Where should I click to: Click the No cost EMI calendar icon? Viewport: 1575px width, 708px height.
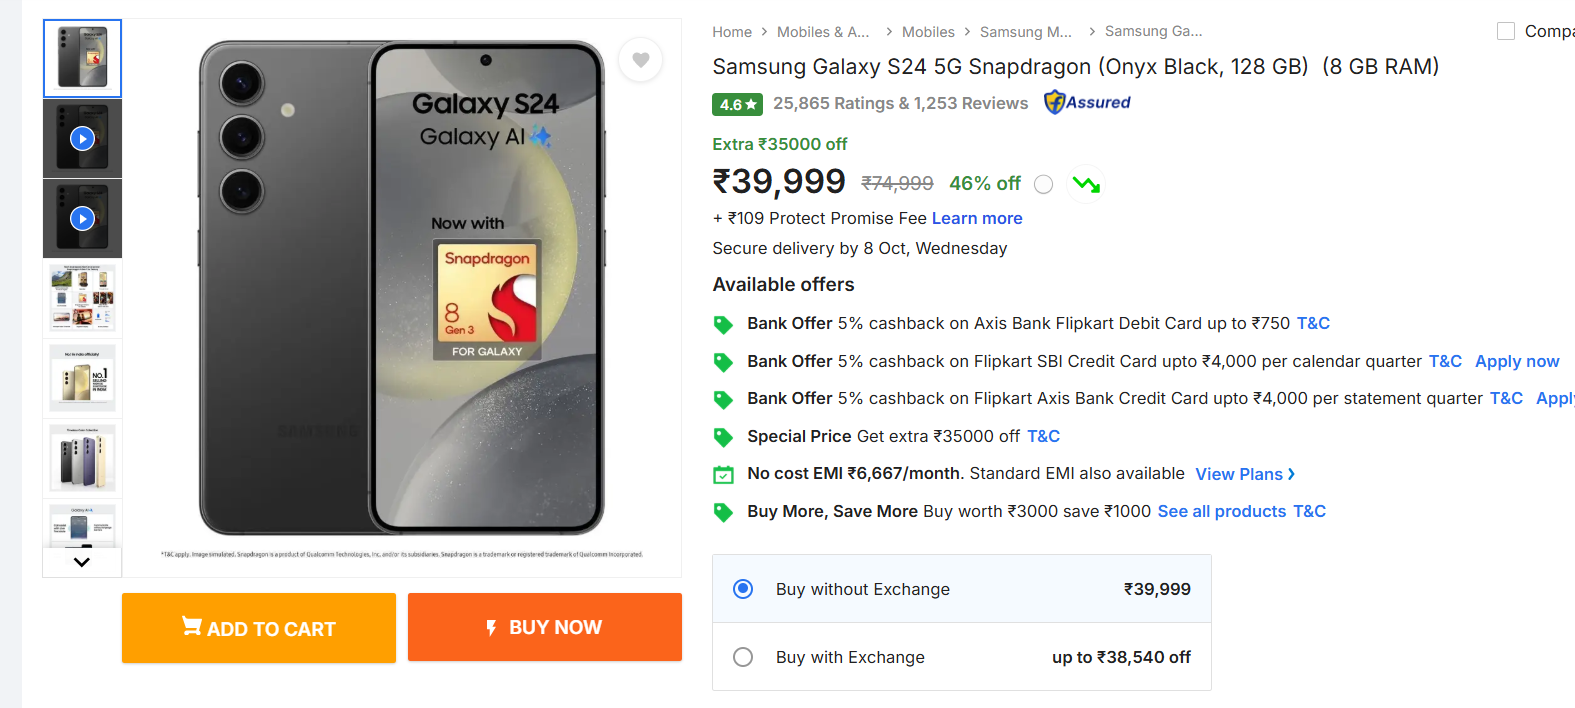click(723, 475)
